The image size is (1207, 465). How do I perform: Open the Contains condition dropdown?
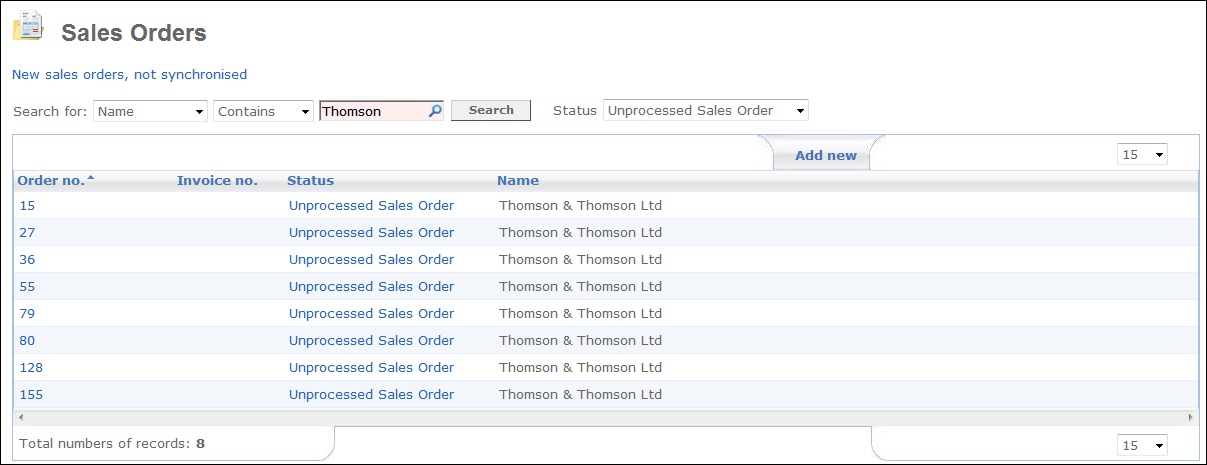(264, 111)
